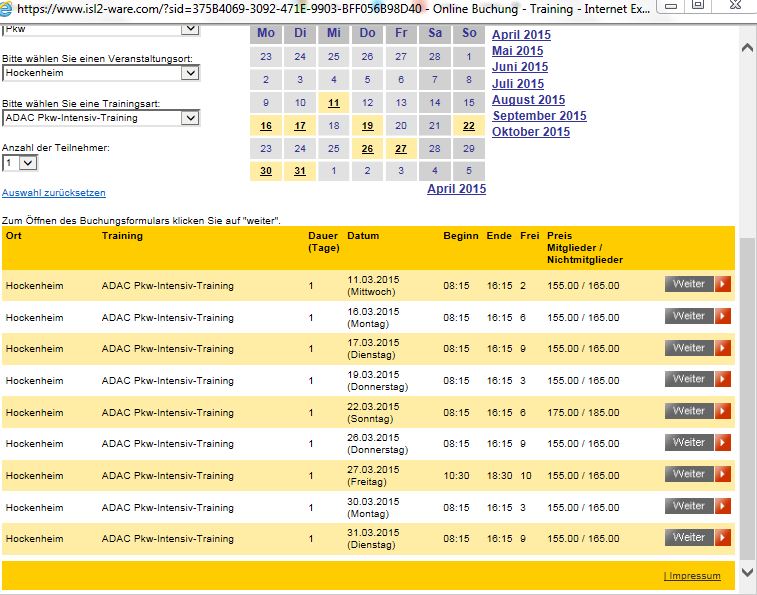This screenshot has width=757, height=595.
Task: Select calendar day 11
Action: (334, 103)
